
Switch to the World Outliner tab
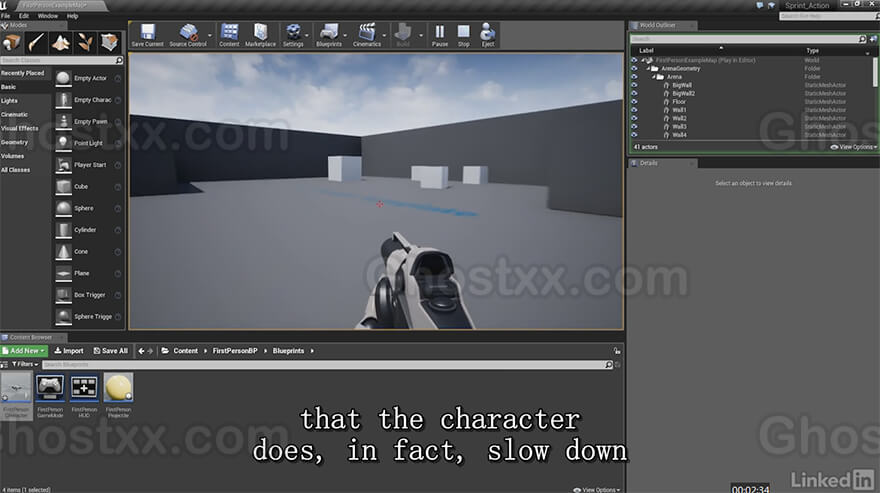662,25
